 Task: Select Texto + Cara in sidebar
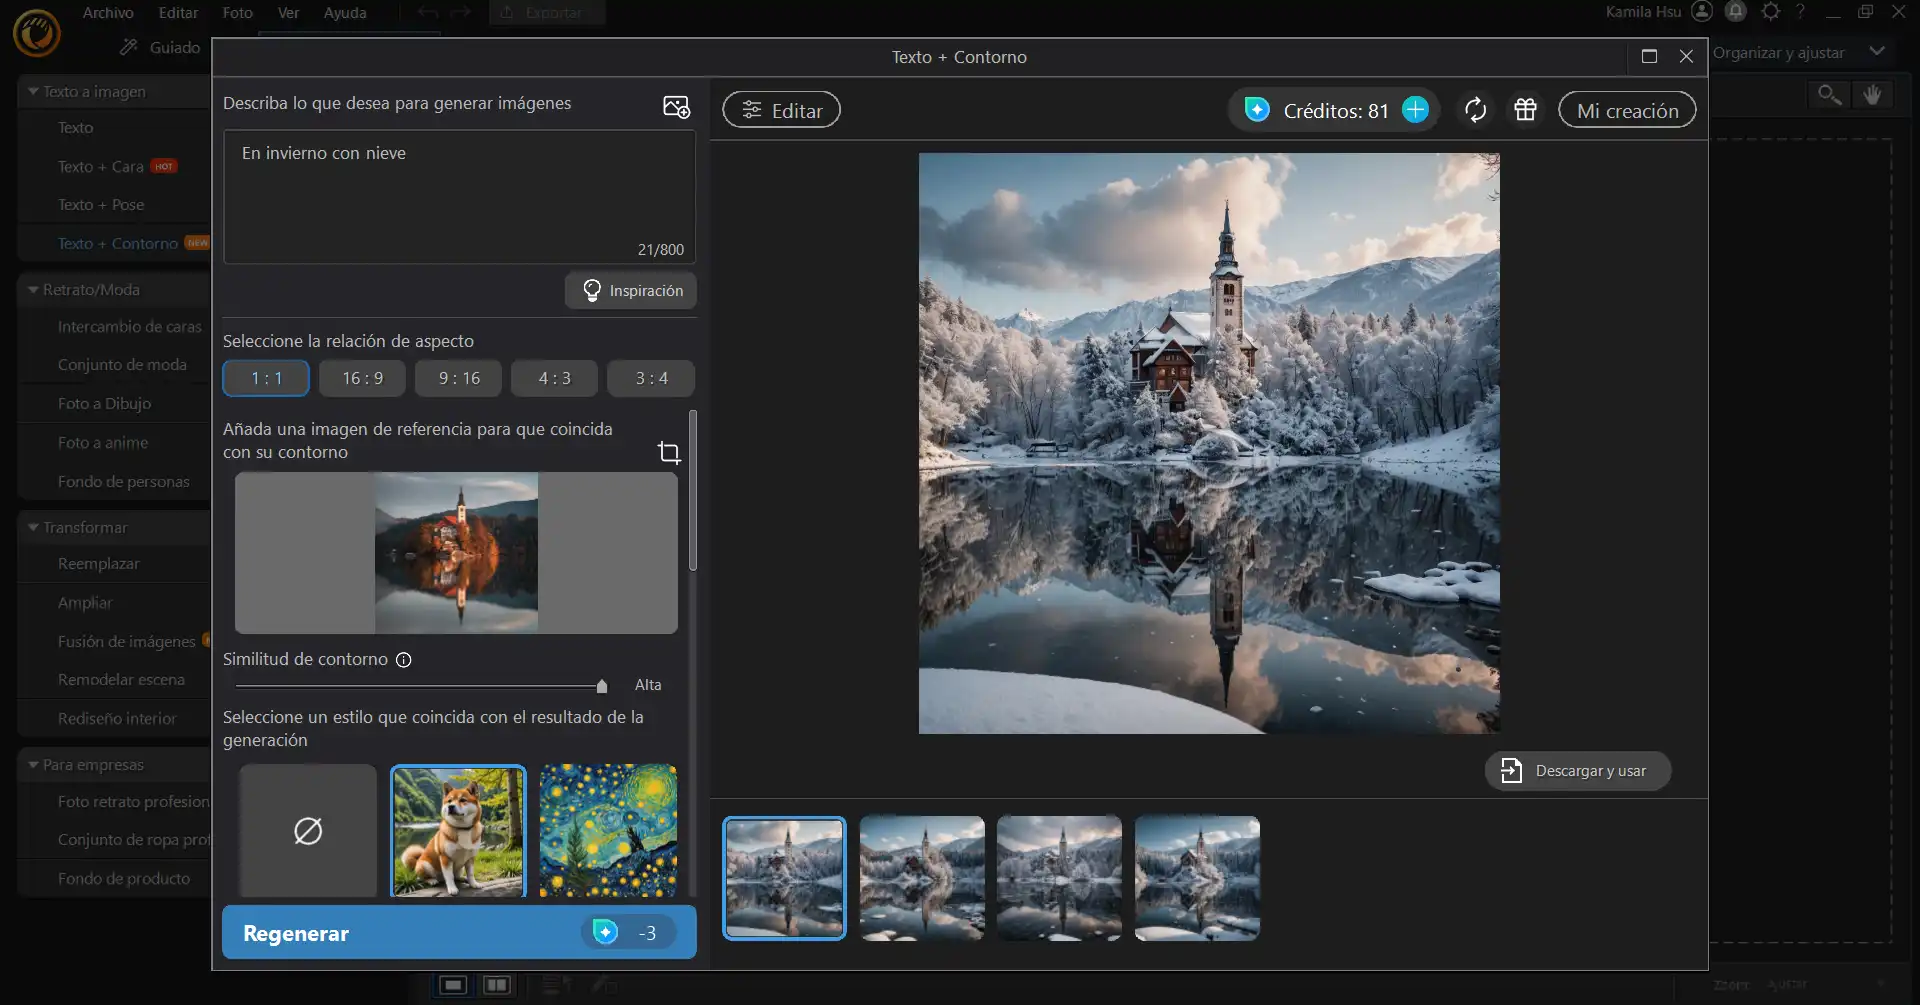pos(101,167)
